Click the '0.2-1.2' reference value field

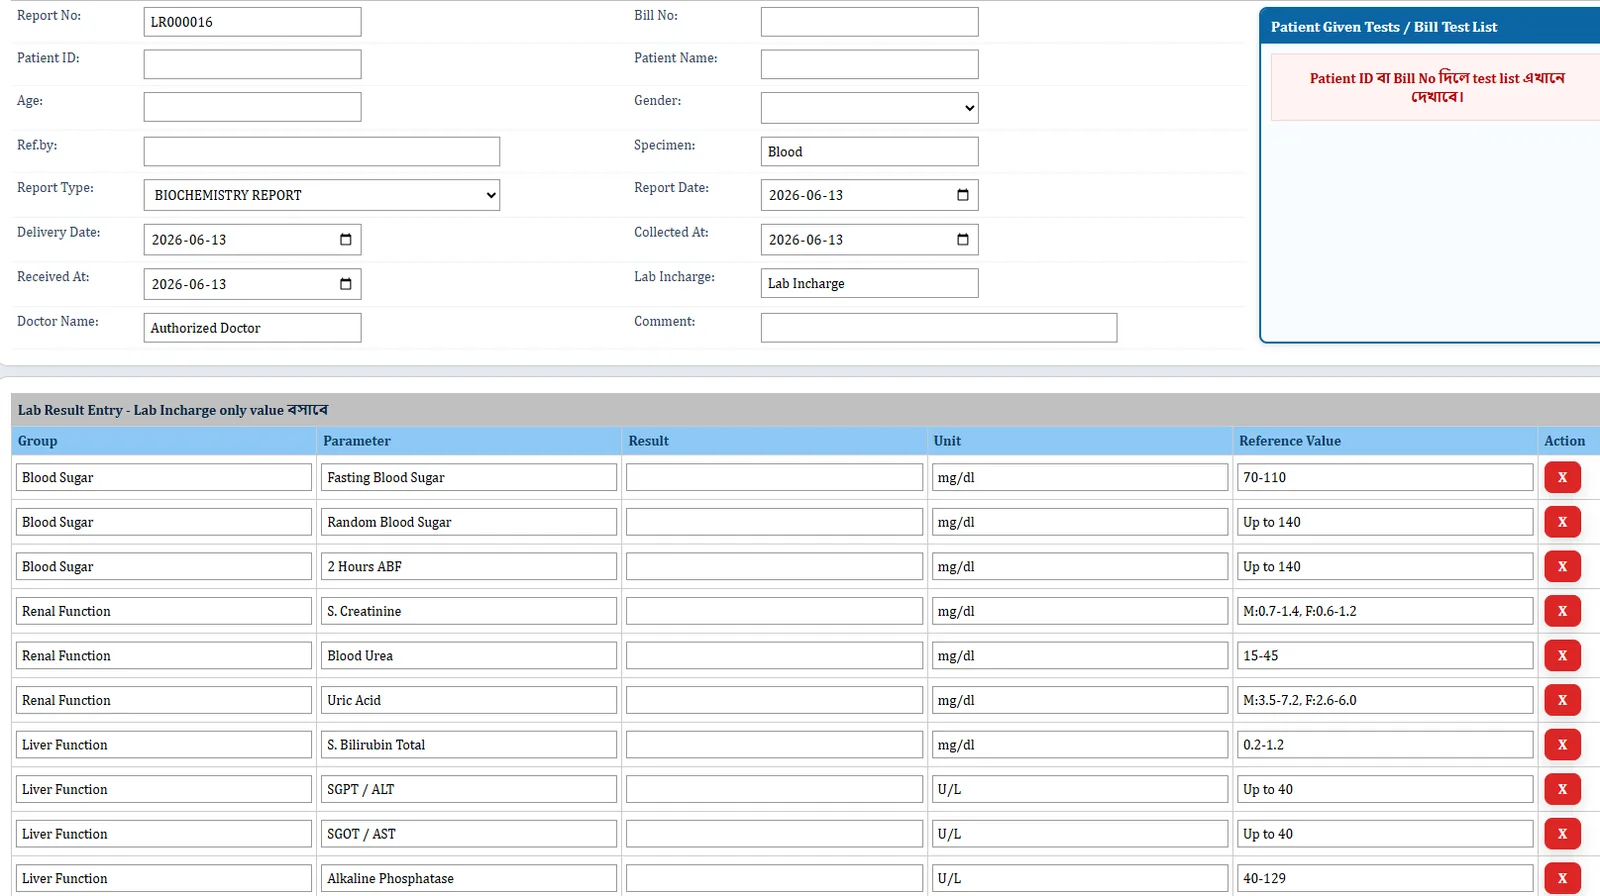click(1384, 745)
